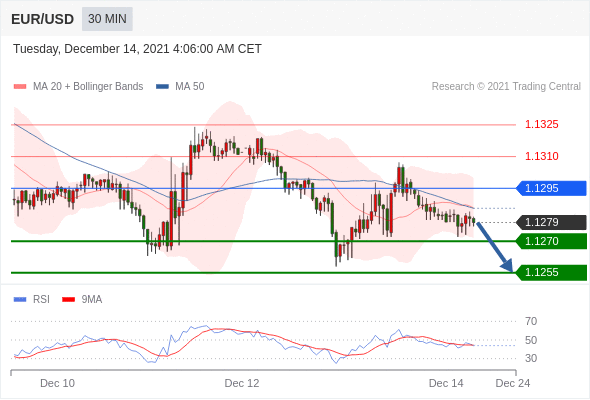Toggle the MA 50 legend label

(x=190, y=87)
